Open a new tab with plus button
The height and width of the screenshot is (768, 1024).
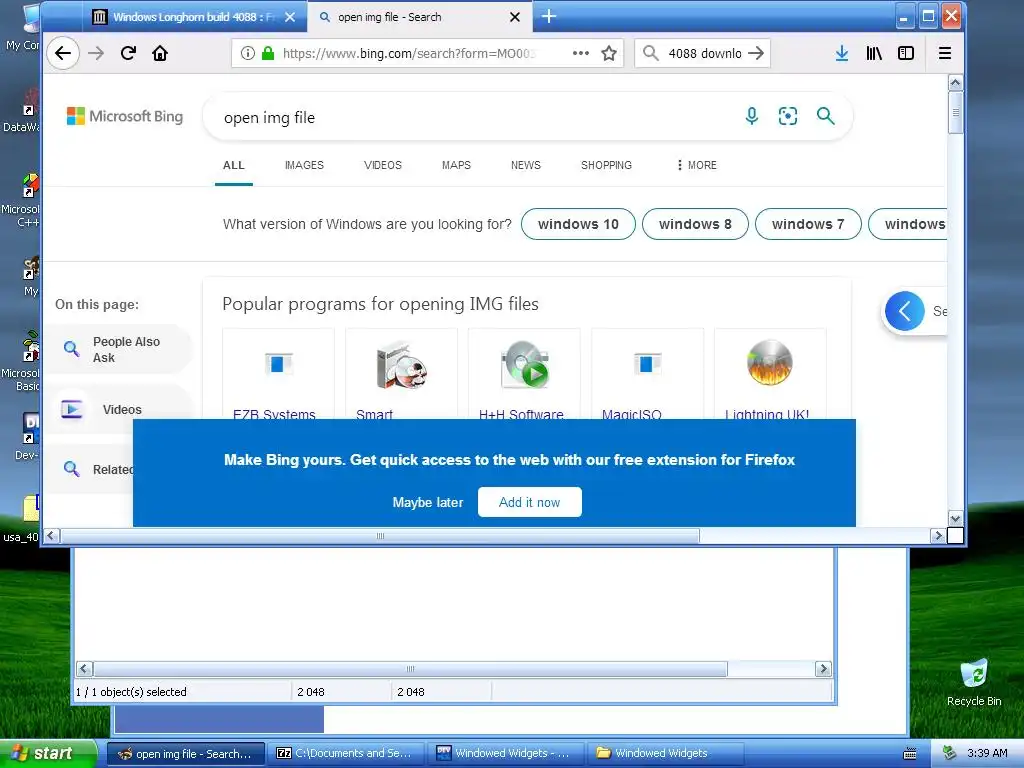click(x=549, y=16)
